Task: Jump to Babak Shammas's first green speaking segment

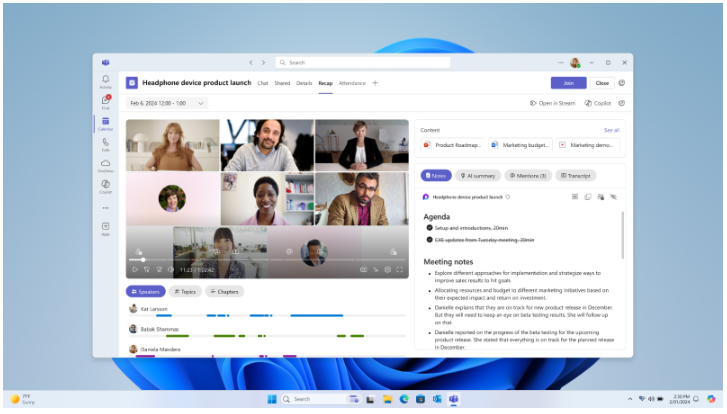Action: (177, 336)
